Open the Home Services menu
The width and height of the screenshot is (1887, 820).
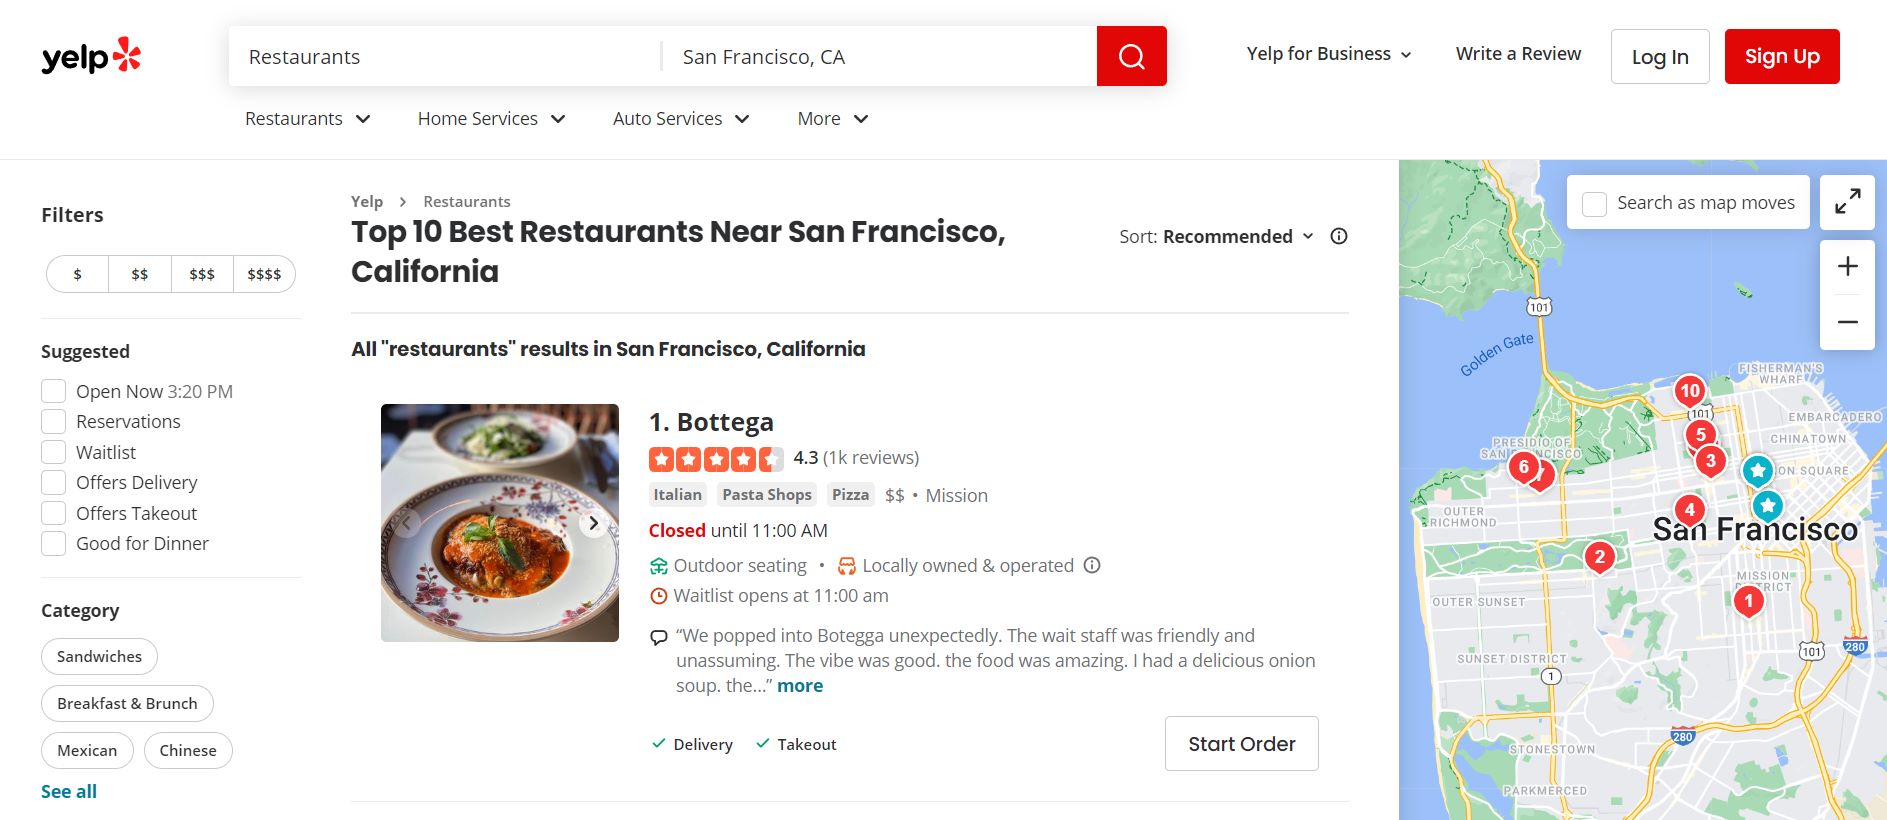[x=491, y=118]
